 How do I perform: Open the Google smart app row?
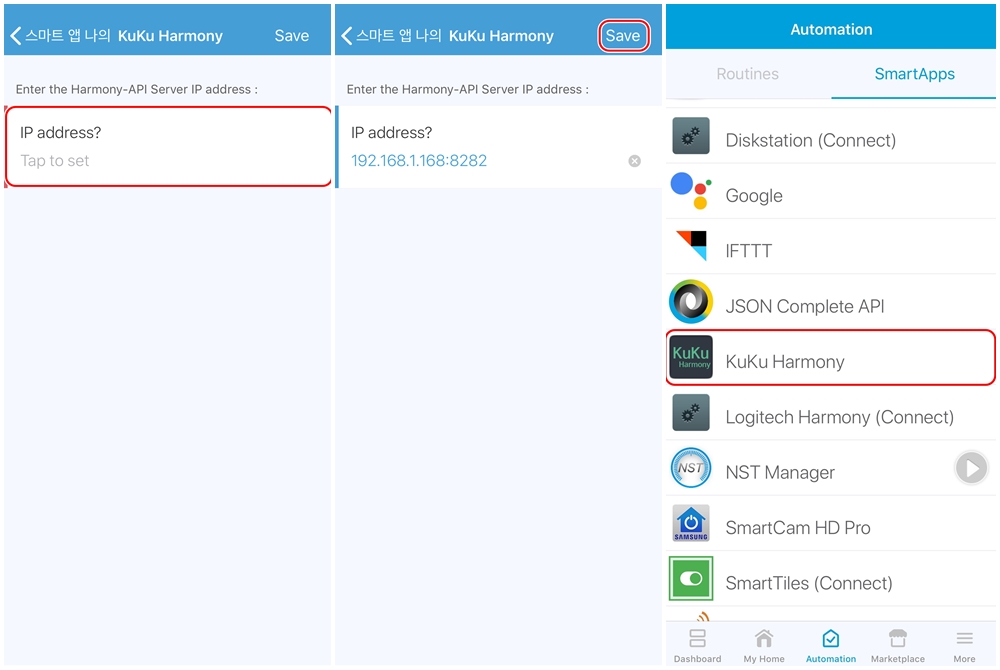coord(830,192)
